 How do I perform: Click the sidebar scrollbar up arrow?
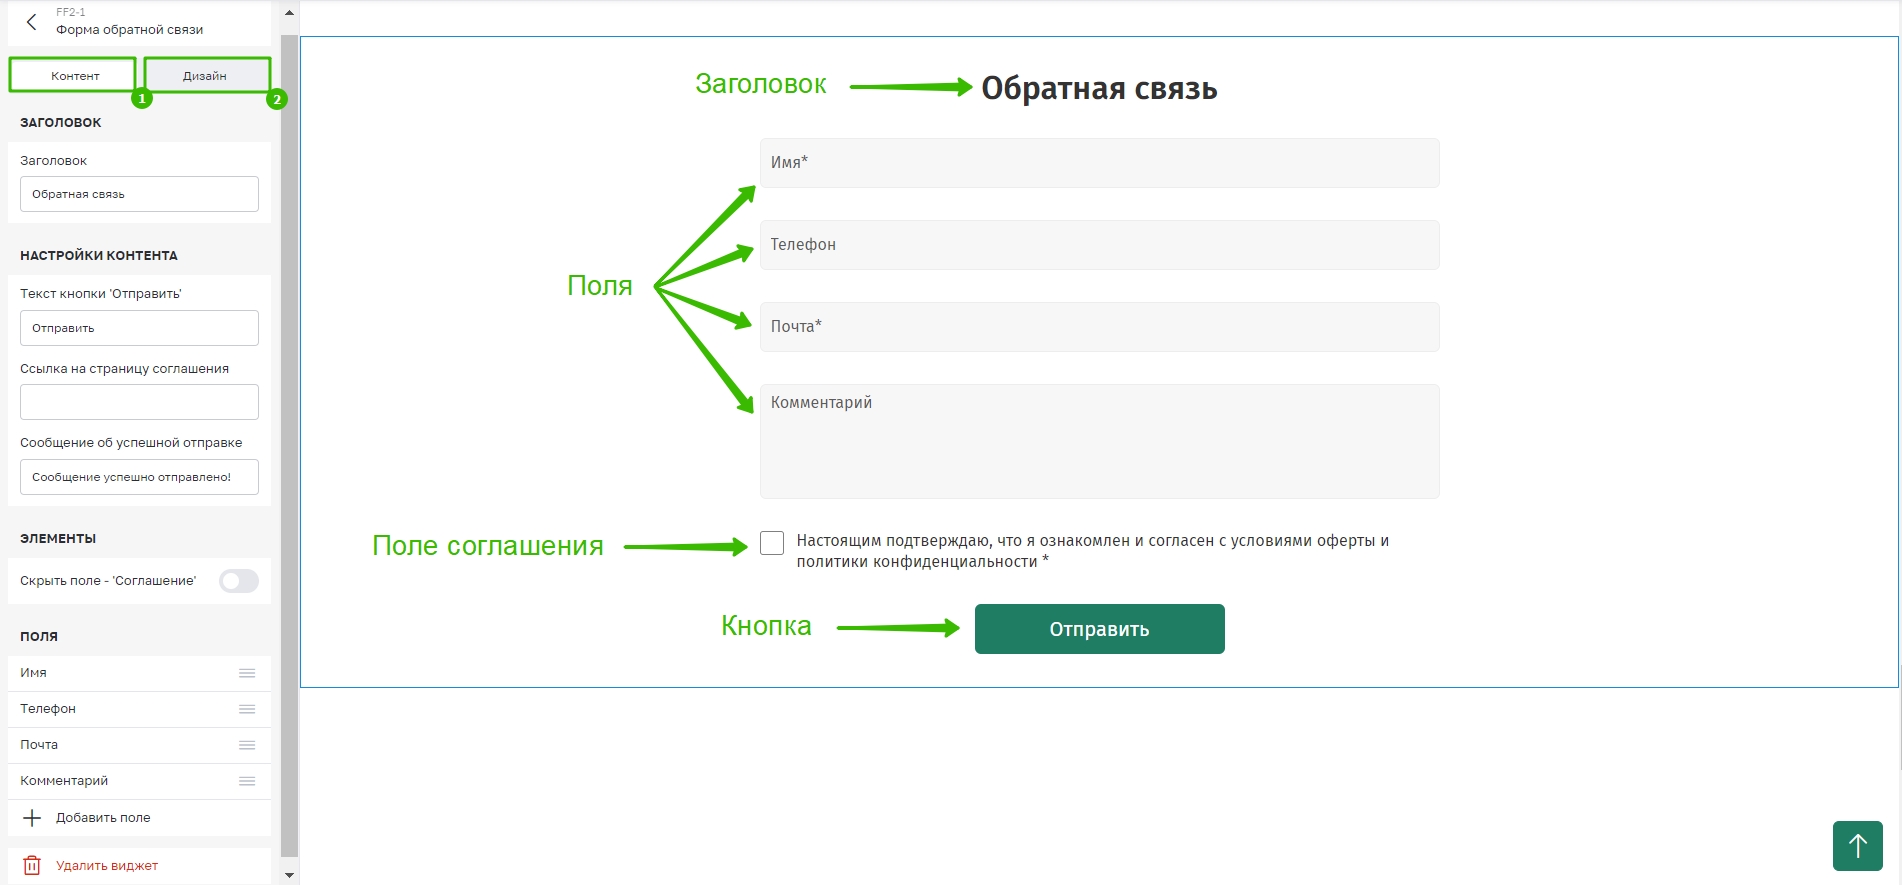tap(289, 13)
